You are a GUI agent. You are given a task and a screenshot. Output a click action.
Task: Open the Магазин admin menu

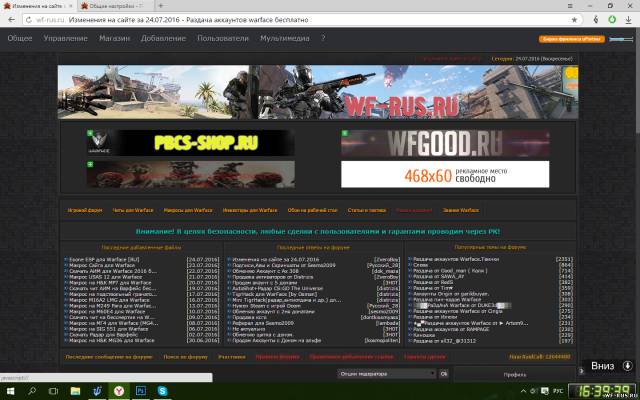tap(114, 38)
